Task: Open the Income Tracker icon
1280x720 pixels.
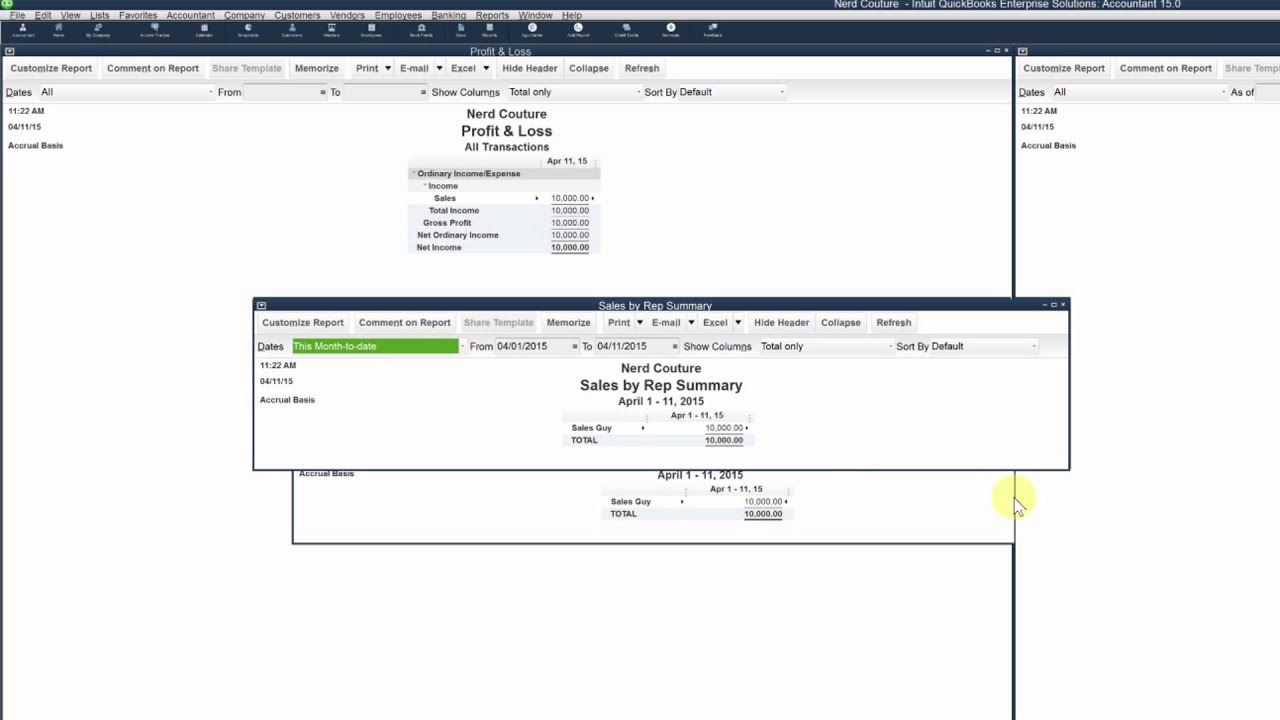Action: (155, 30)
